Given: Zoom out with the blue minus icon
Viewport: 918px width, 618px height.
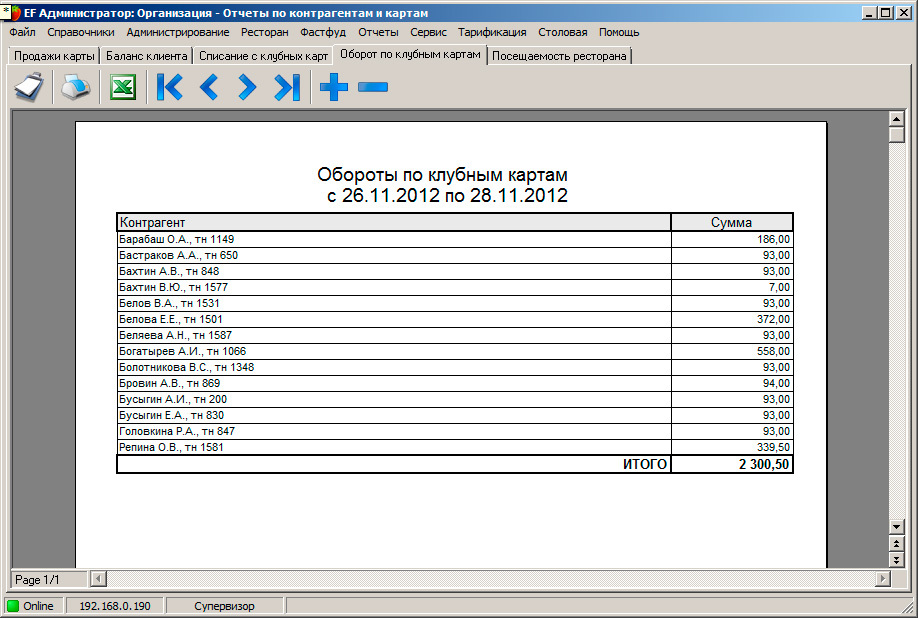Looking at the screenshot, I should point(373,87).
